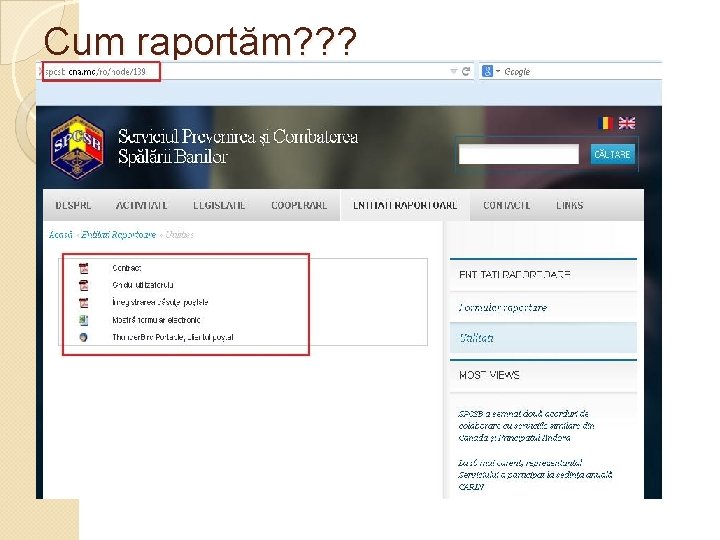Open news about the CARIN annual meeting
The image size is (720, 540).
click(x=535, y=475)
